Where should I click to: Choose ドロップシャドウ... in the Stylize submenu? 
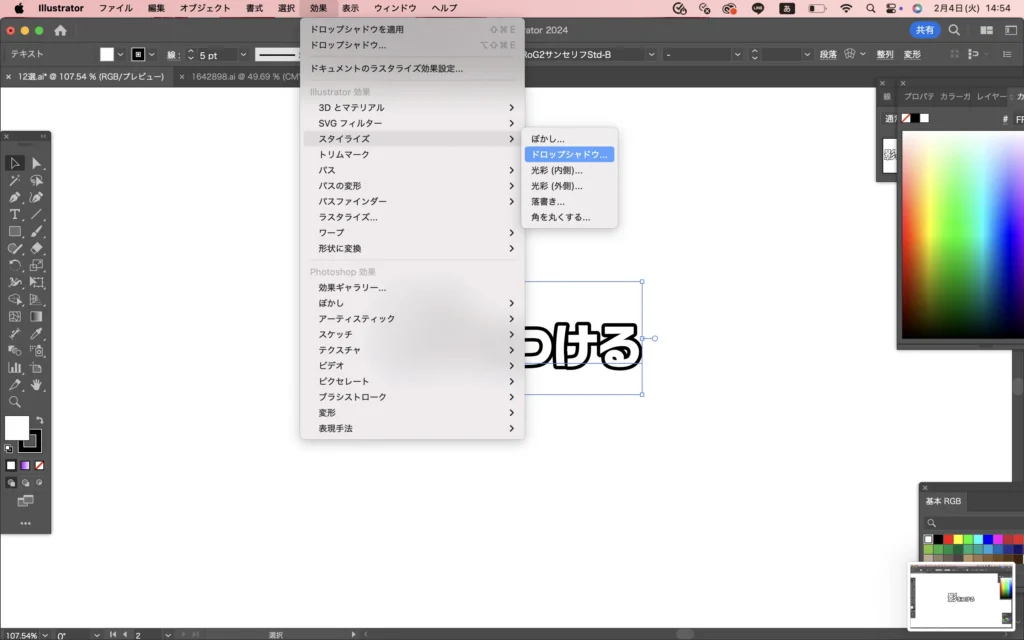(568, 155)
